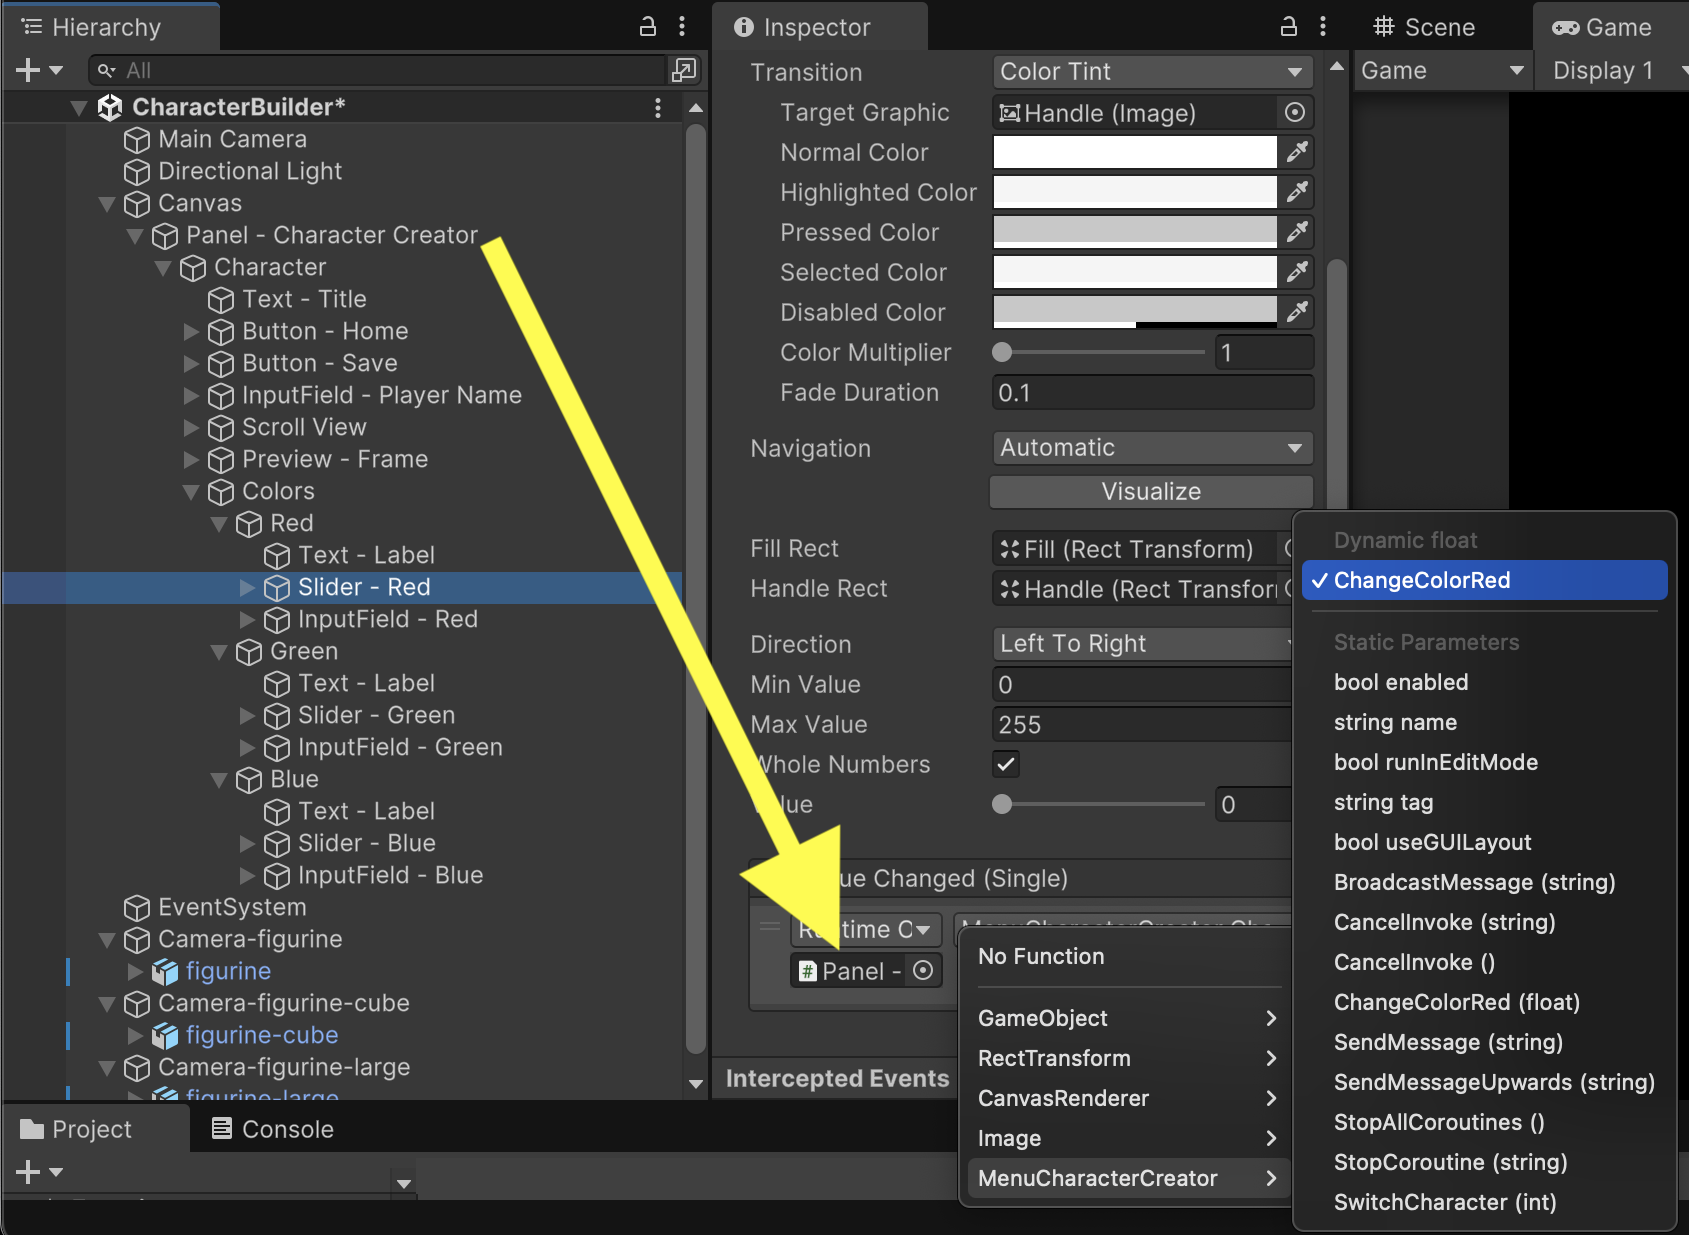Collapse the Colors tree item

pos(192,492)
